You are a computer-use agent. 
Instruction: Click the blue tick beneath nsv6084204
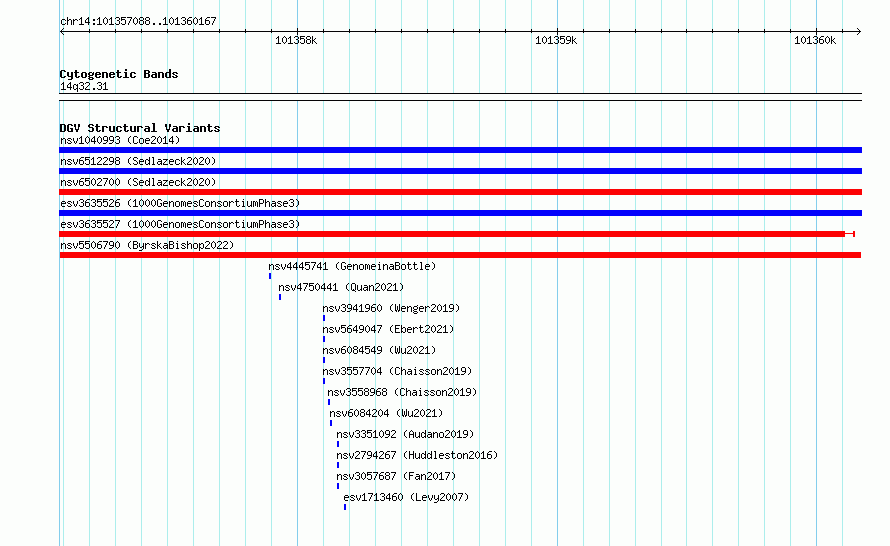(x=331, y=423)
